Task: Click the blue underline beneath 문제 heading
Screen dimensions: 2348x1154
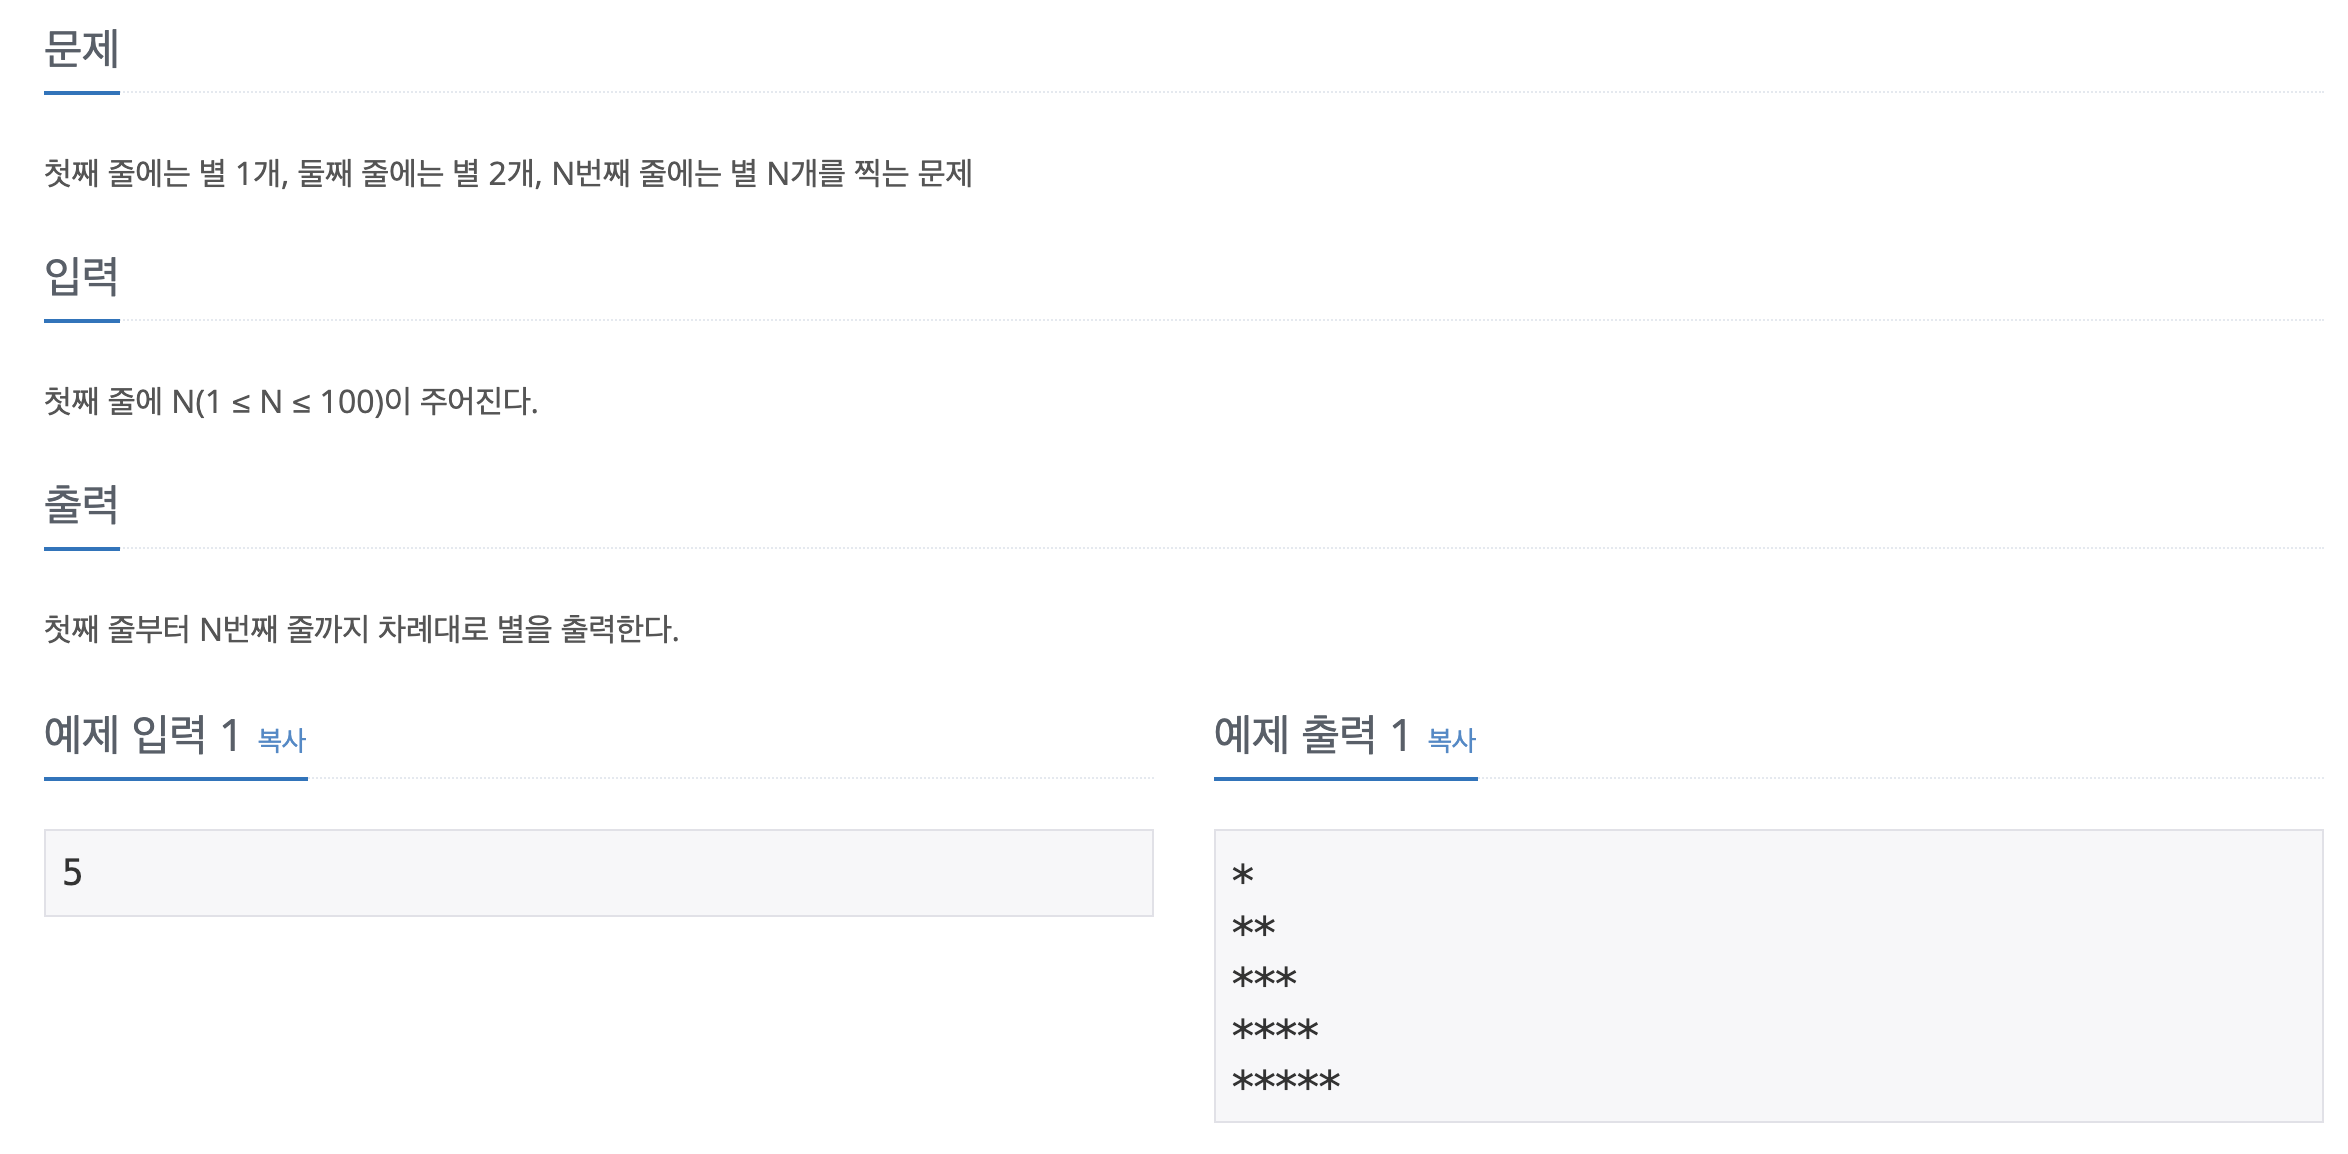Action: [82, 93]
